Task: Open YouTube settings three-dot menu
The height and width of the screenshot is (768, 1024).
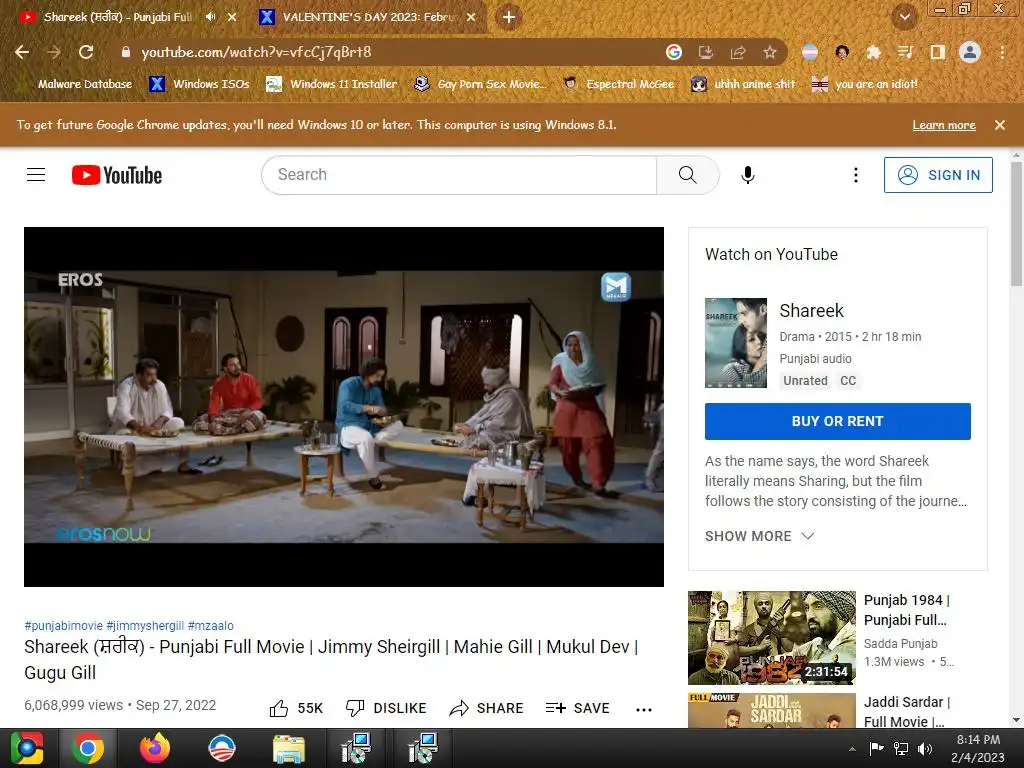Action: [856, 175]
